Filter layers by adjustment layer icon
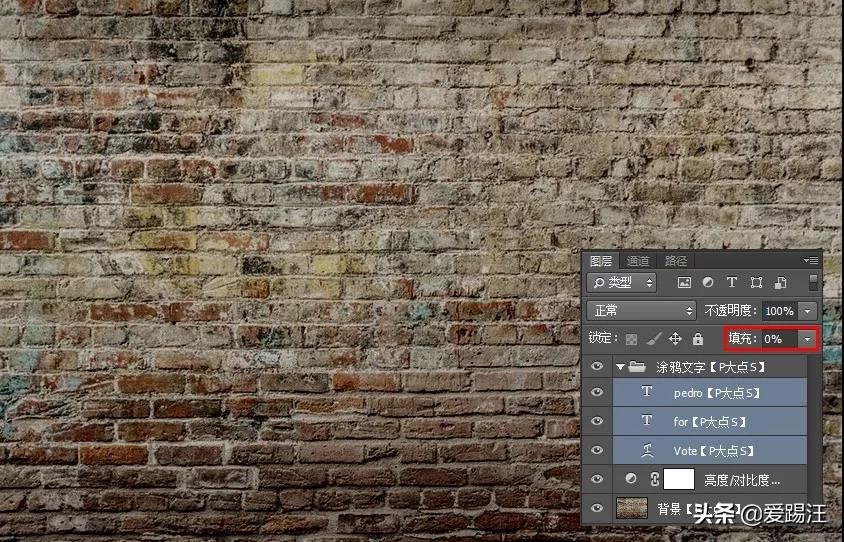844x542 pixels. (708, 284)
